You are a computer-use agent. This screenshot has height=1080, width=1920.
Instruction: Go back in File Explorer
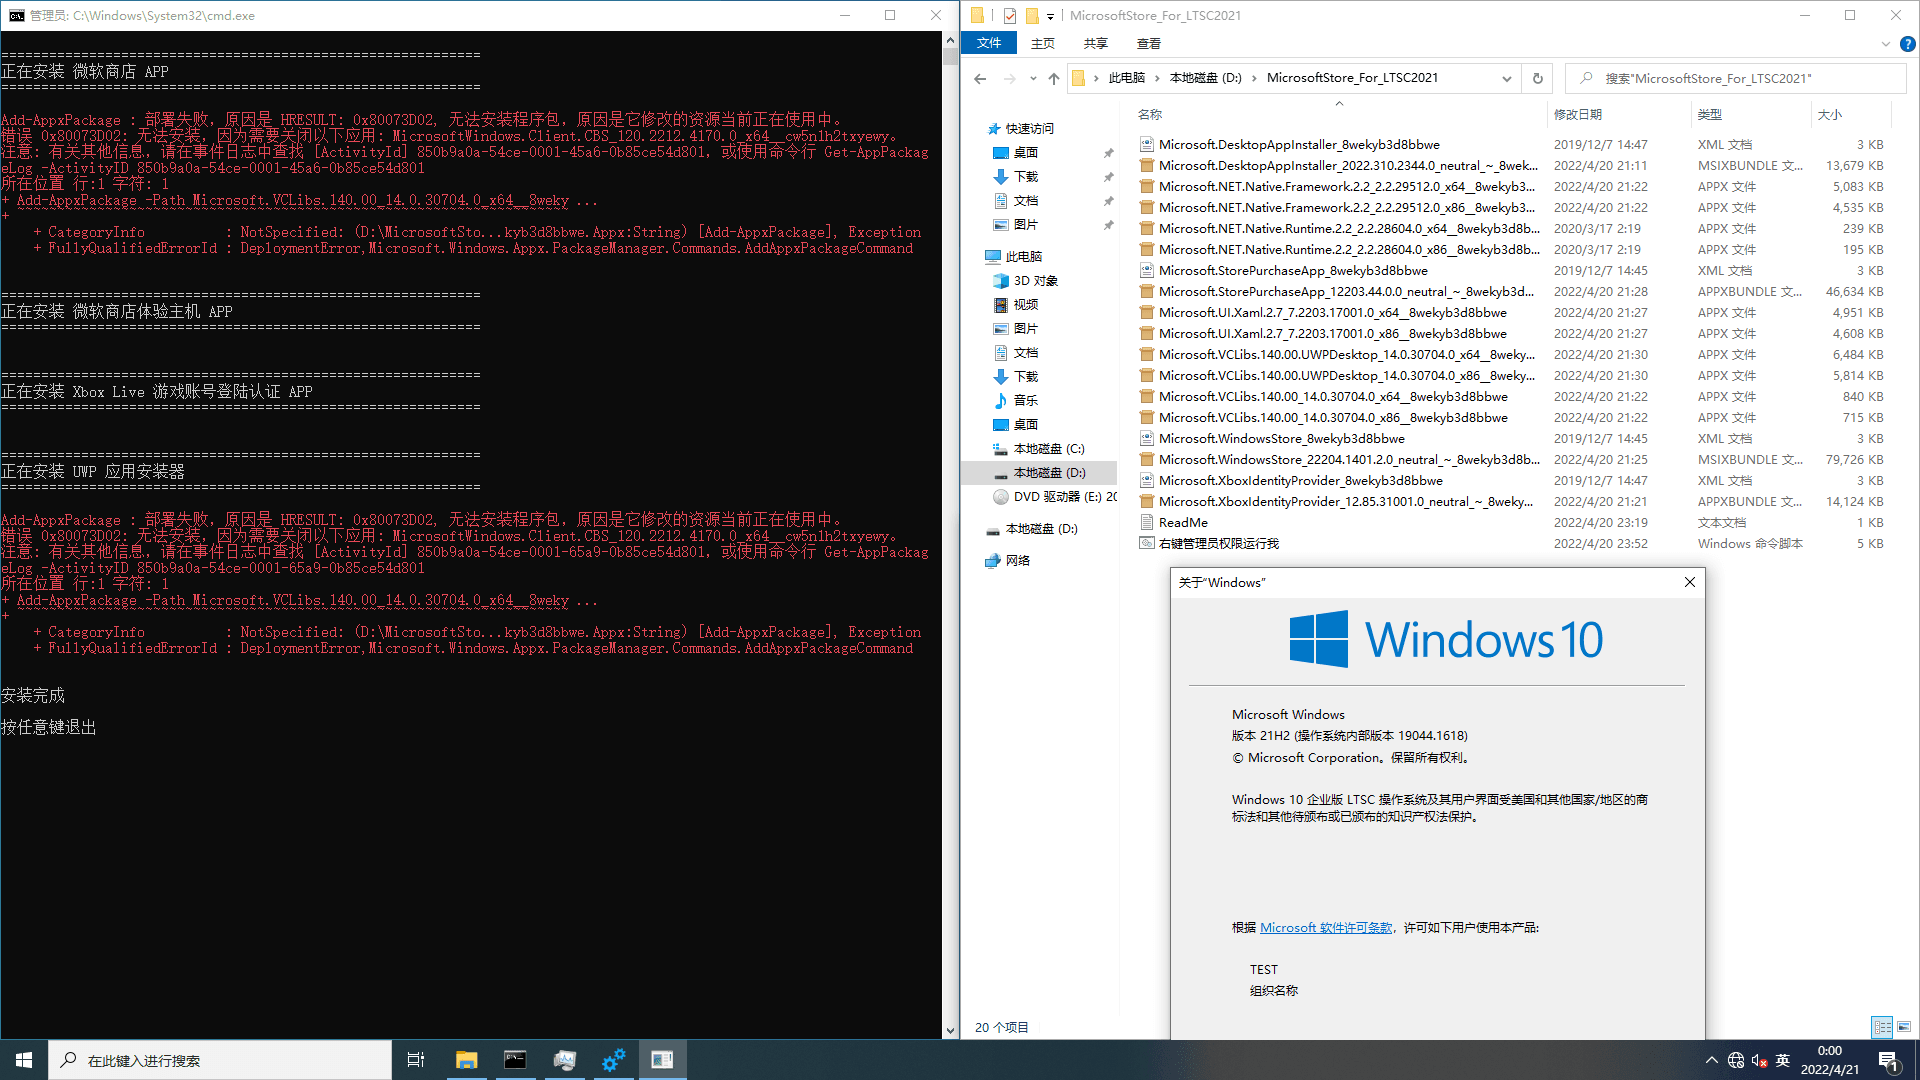click(980, 78)
